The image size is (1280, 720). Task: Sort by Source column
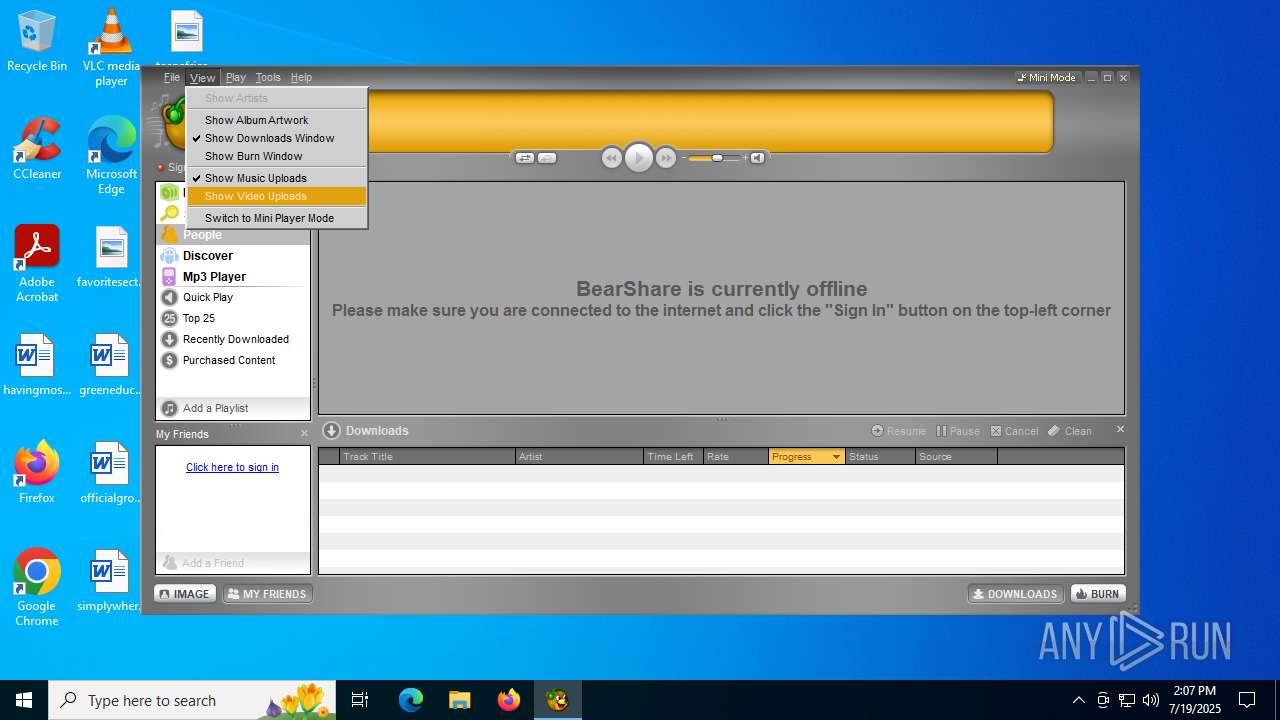[956, 457]
